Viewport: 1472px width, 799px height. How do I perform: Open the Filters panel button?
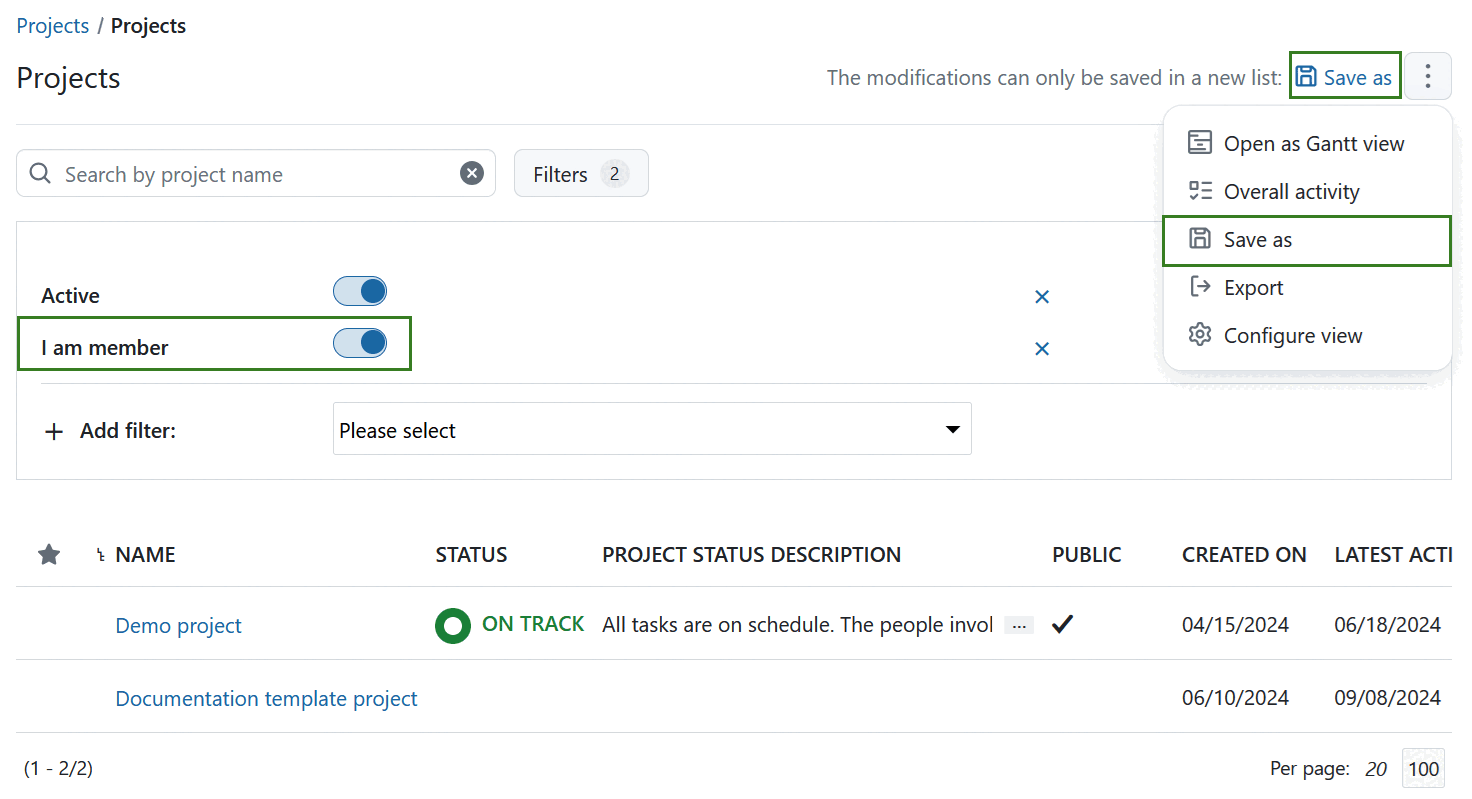[x=581, y=173]
